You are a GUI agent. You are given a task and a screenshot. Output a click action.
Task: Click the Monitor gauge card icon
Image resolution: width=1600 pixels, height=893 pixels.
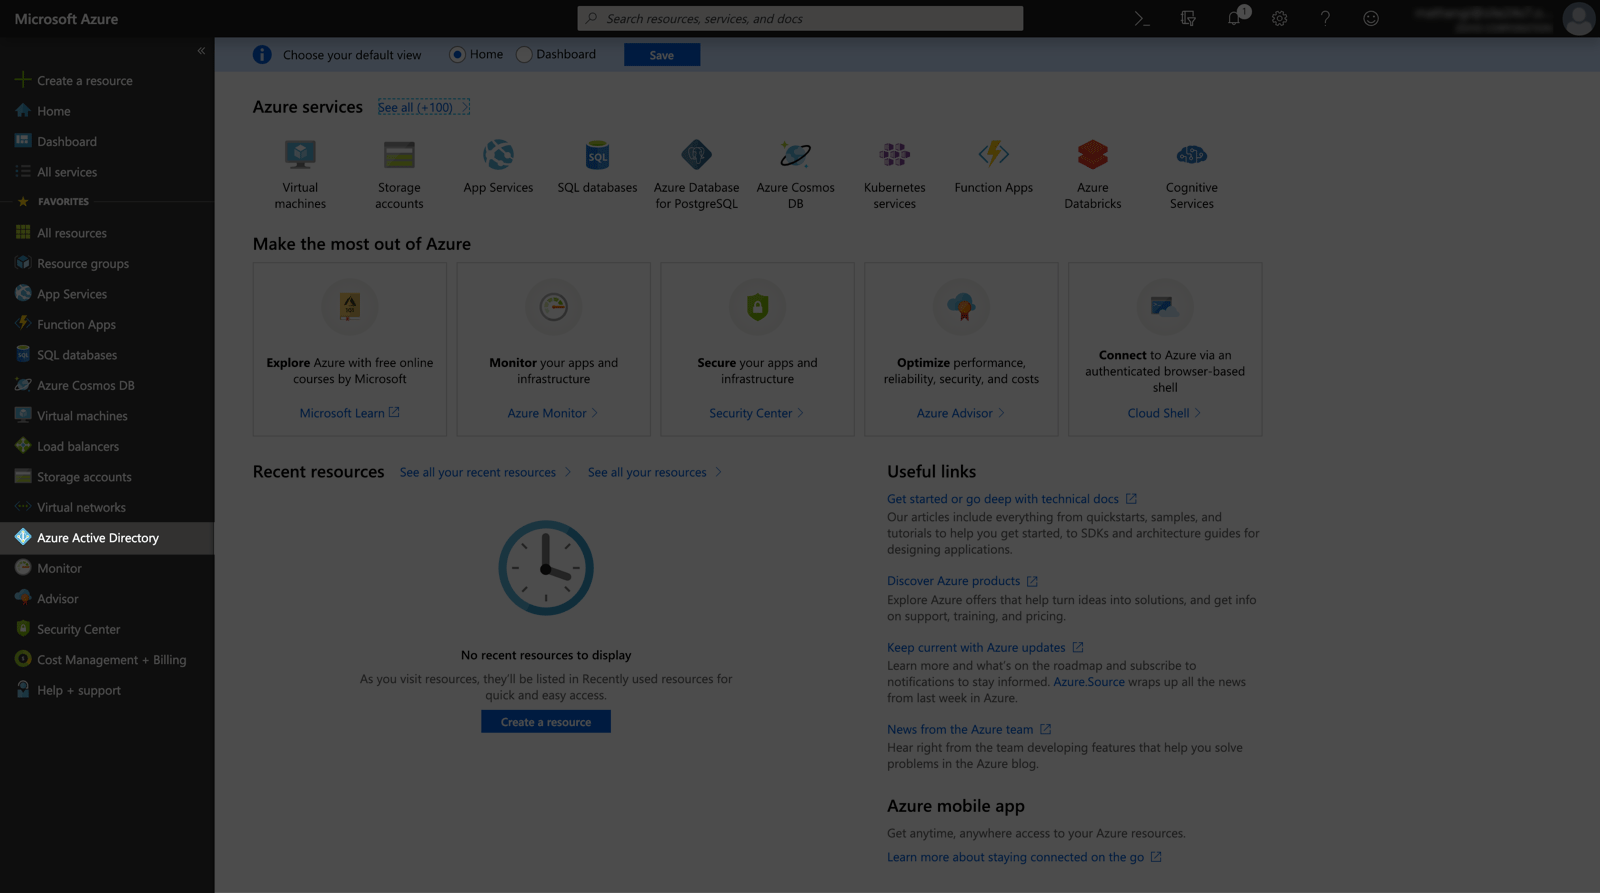tap(553, 307)
